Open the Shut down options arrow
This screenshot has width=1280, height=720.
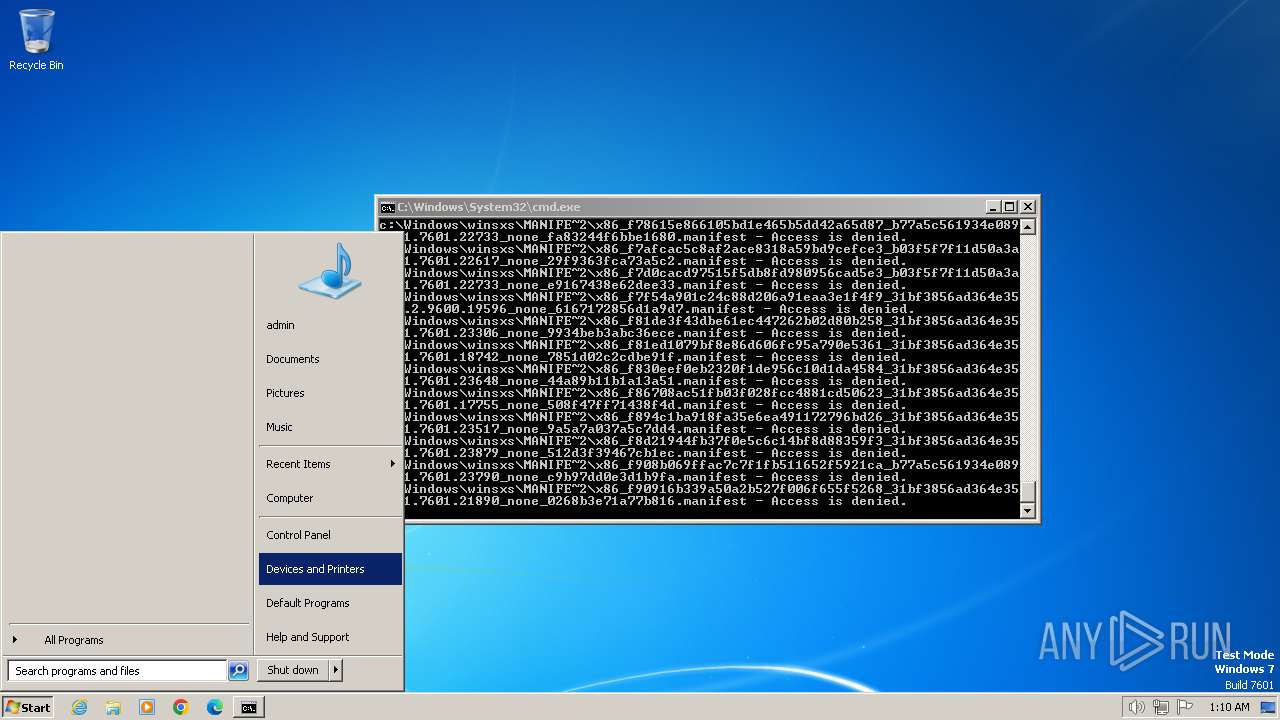click(336, 670)
